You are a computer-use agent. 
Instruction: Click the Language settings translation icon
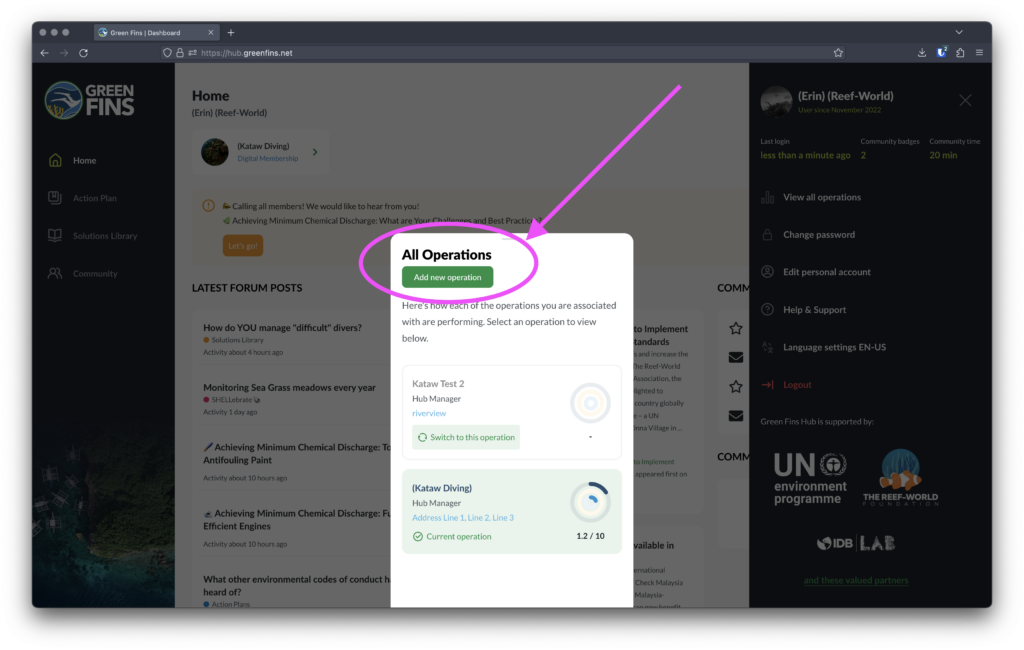[766, 347]
